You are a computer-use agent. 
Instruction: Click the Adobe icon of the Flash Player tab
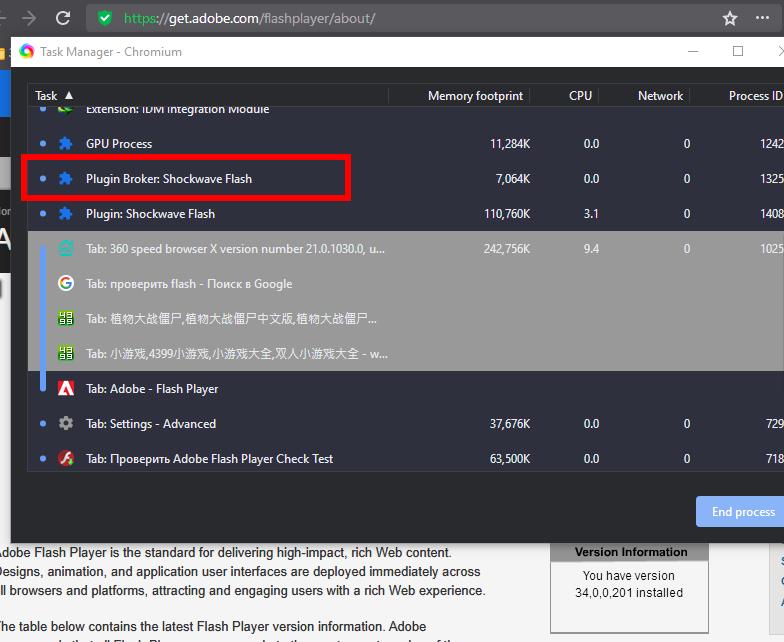pos(66,388)
